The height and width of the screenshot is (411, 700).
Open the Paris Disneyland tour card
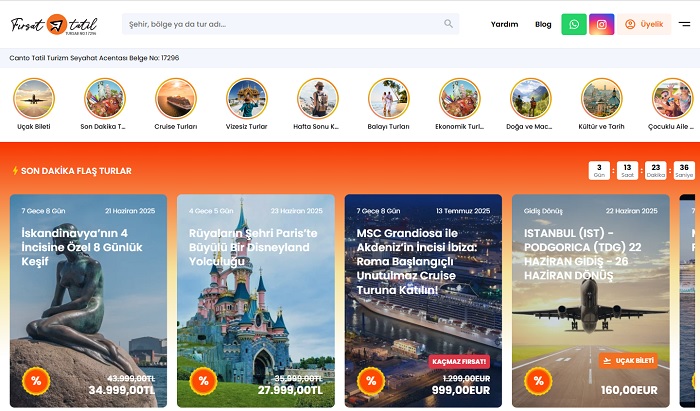(256, 301)
